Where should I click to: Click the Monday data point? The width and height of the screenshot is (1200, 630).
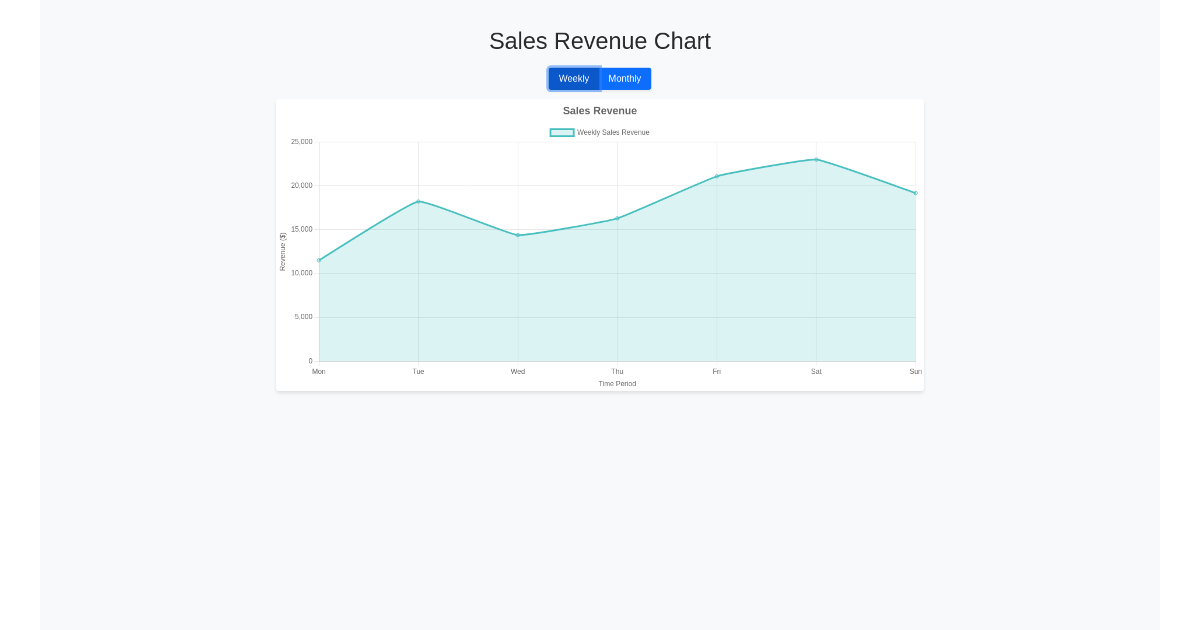click(318, 259)
